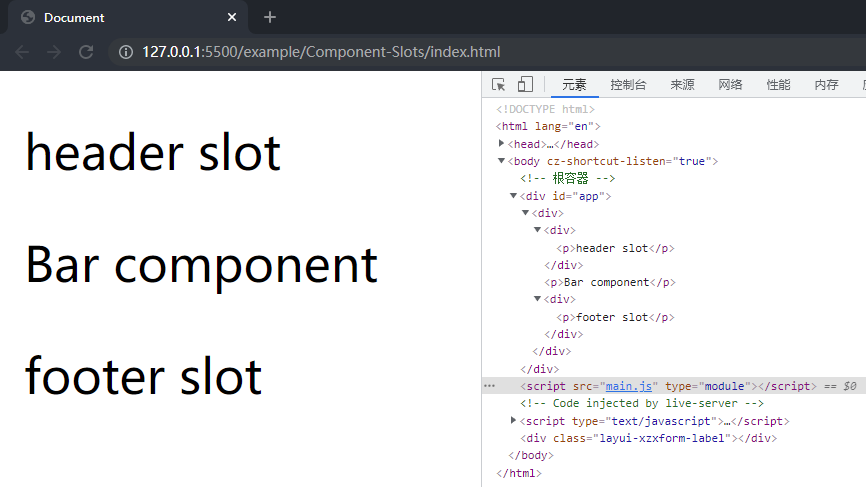Toggle the device toolbar icon
This screenshot has height=487, width=866.
(525, 84)
